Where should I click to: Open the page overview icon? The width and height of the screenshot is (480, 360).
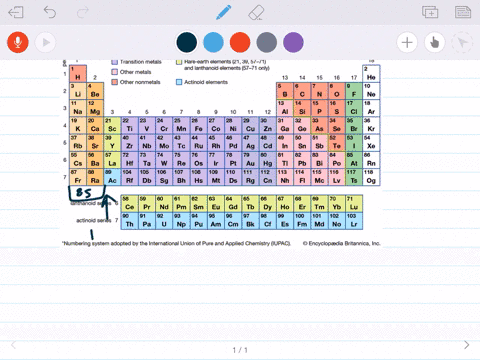(x=463, y=12)
